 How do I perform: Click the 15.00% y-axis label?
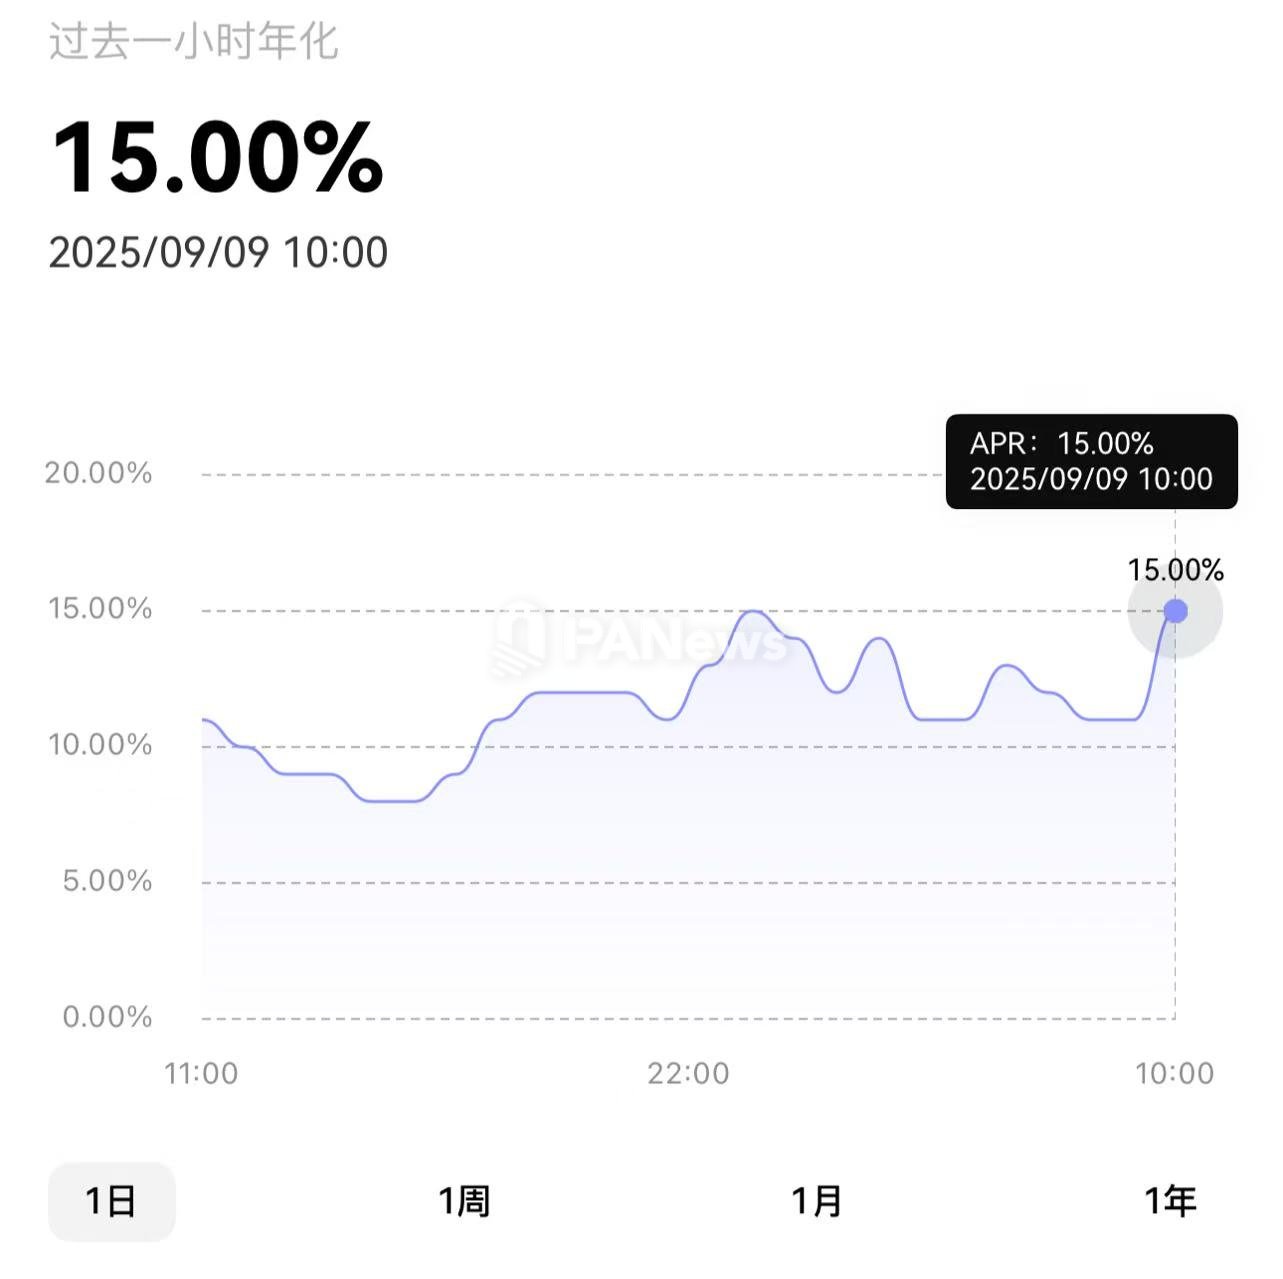click(100, 609)
